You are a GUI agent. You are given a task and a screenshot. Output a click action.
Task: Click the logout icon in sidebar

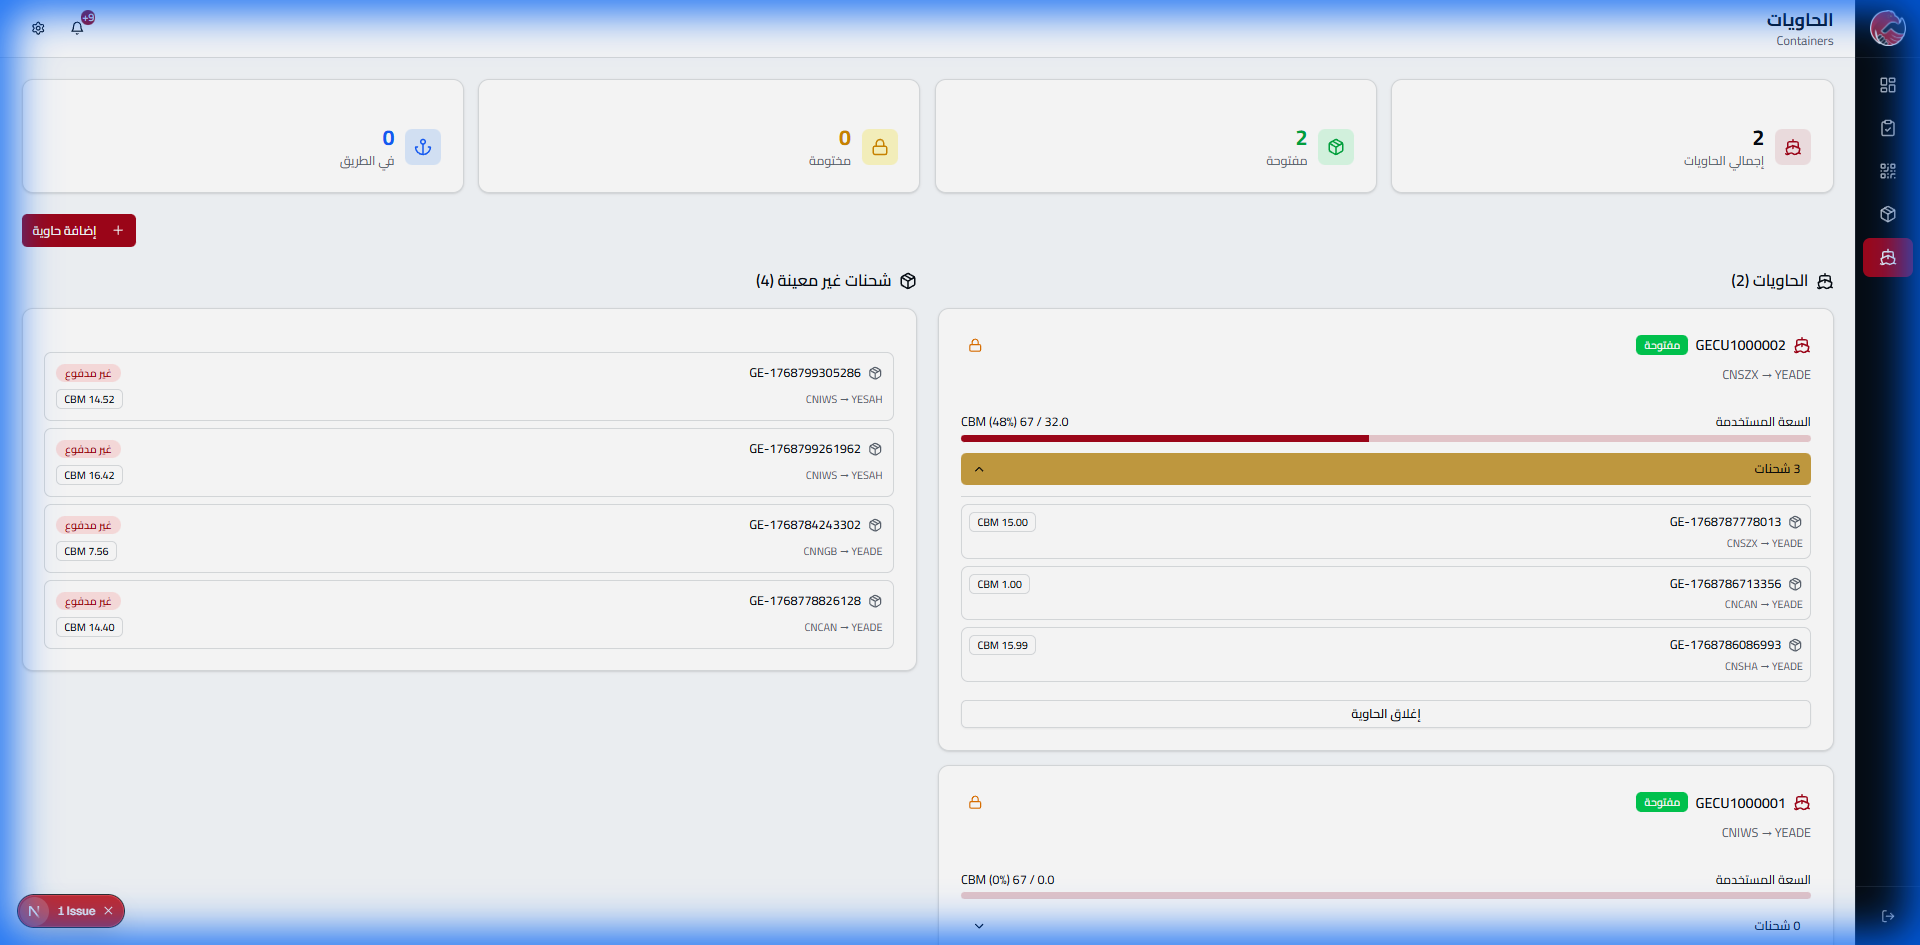1887,916
